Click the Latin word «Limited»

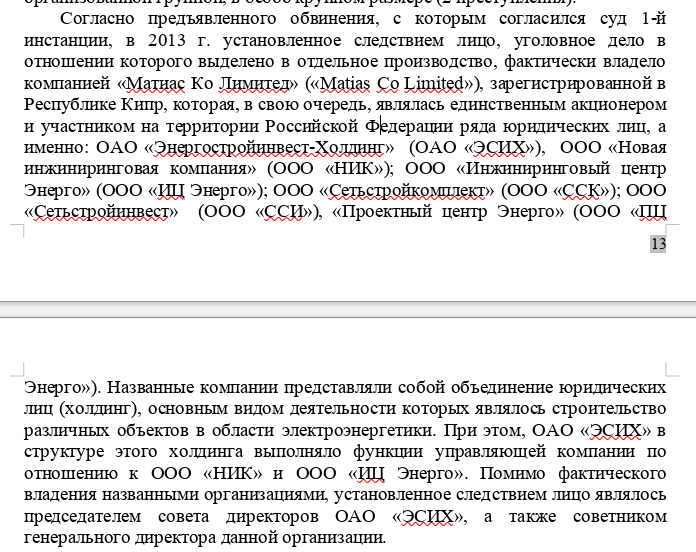[433, 83]
